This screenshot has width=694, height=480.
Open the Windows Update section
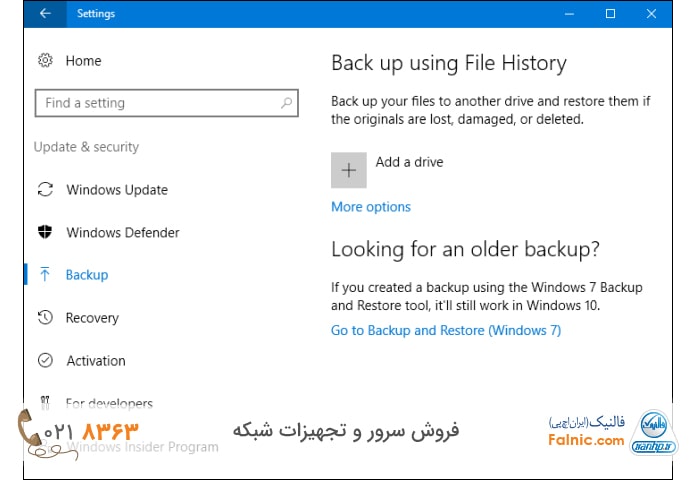click(x=117, y=190)
